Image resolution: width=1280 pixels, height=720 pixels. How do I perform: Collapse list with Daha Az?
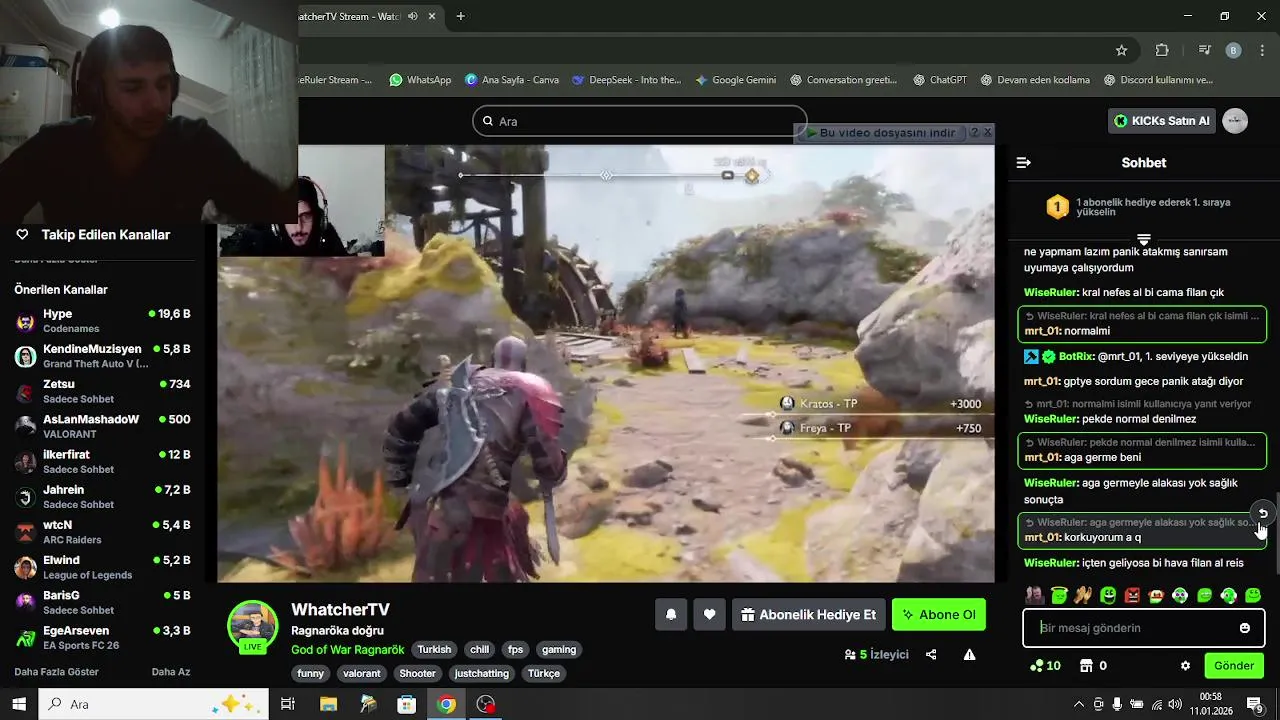[171, 672]
